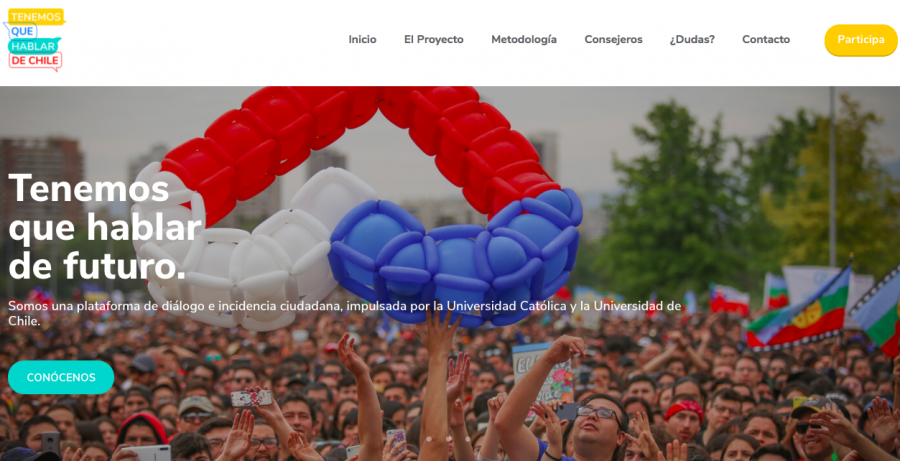
Task: Click the teal HABLAR bubble in logo
Action: pos(34,46)
